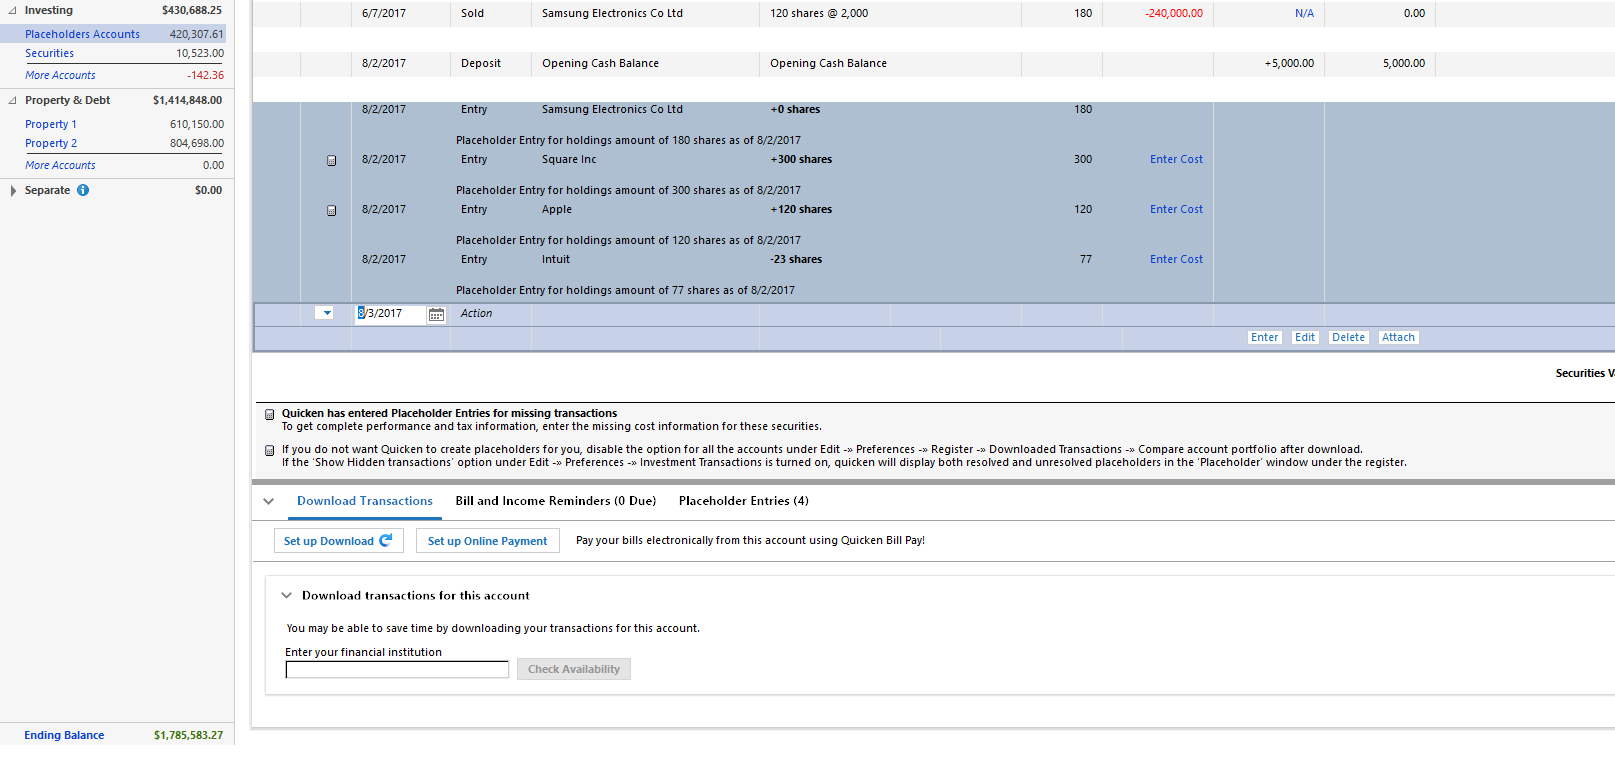The width and height of the screenshot is (1615, 769).
Task: Collapse 'Download transactions for this account' section
Action: pyautogui.click(x=286, y=596)
